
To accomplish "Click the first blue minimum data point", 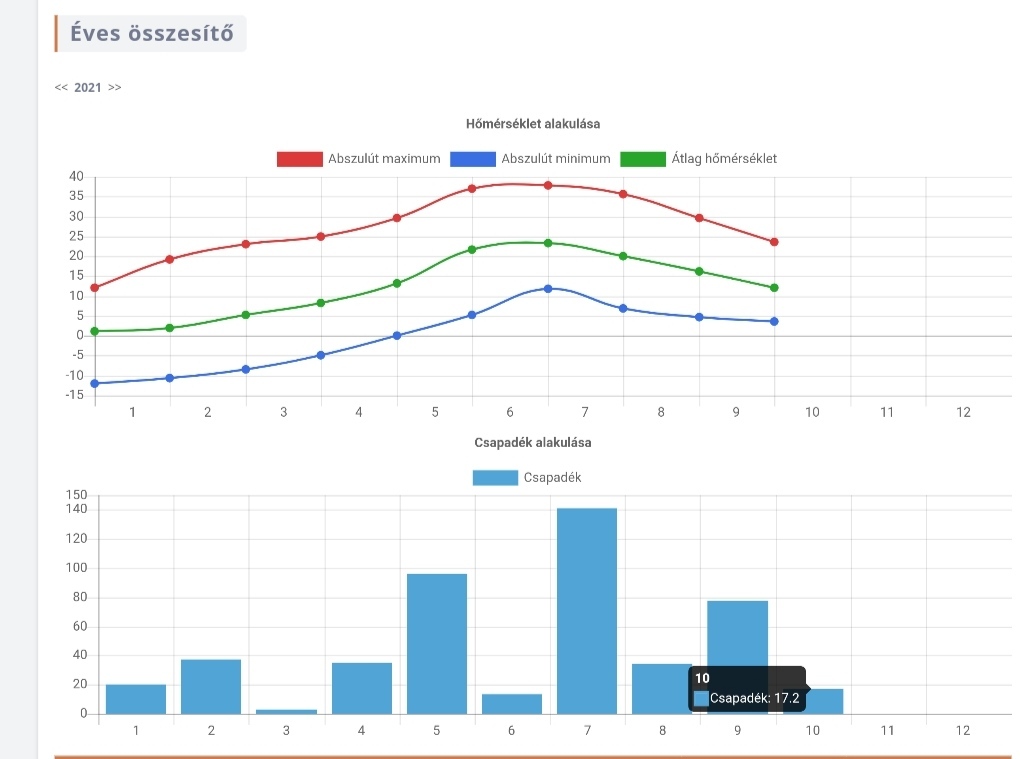I will 95,383.
